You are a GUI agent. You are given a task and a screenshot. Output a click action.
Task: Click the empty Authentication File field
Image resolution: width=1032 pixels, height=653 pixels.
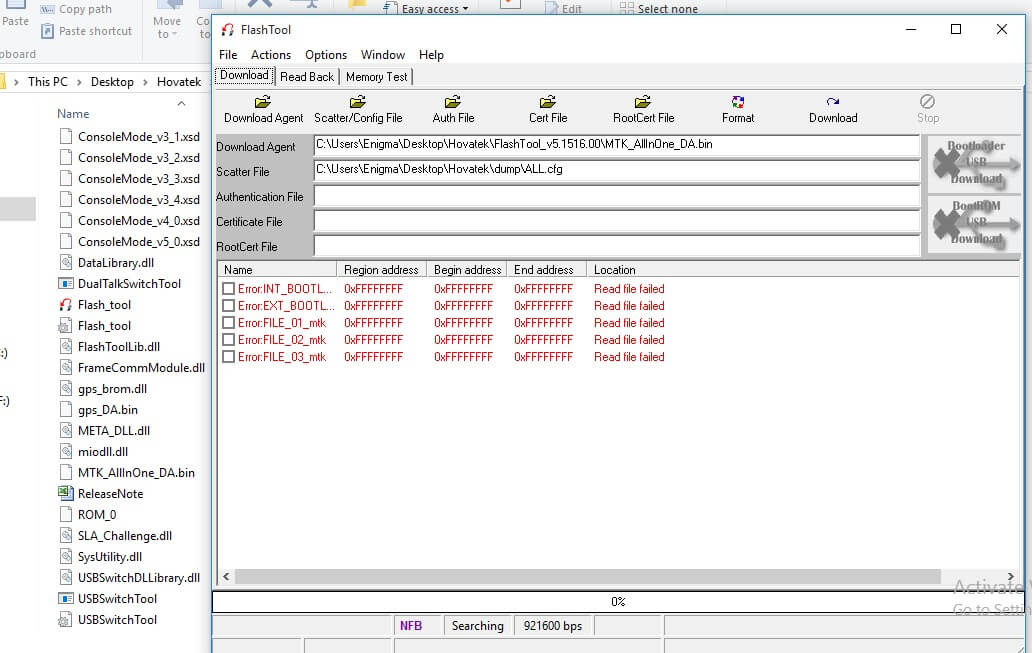point(616,196)
